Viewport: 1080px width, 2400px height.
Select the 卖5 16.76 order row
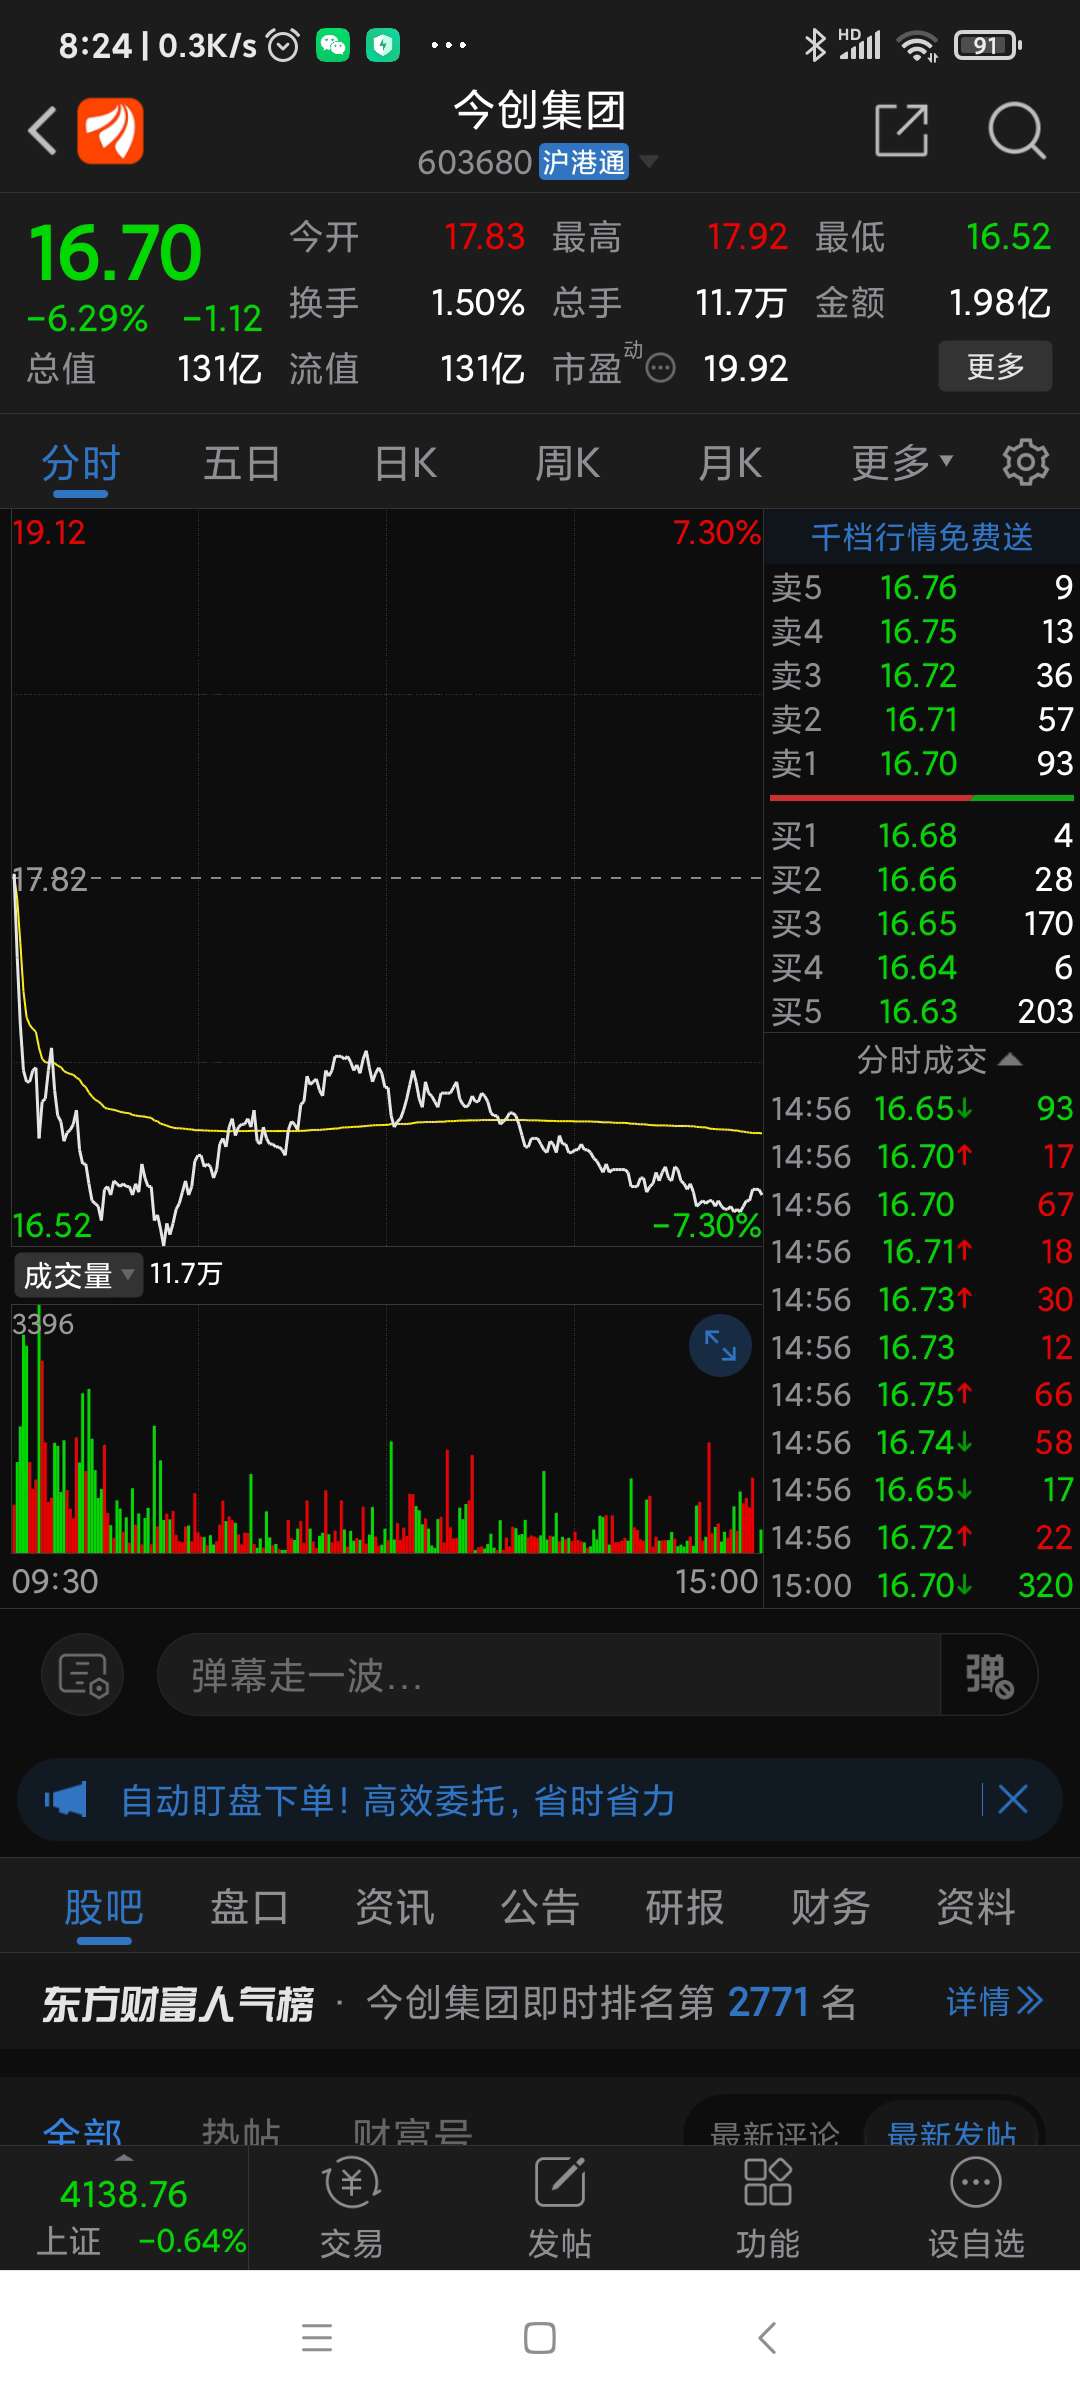921,587
